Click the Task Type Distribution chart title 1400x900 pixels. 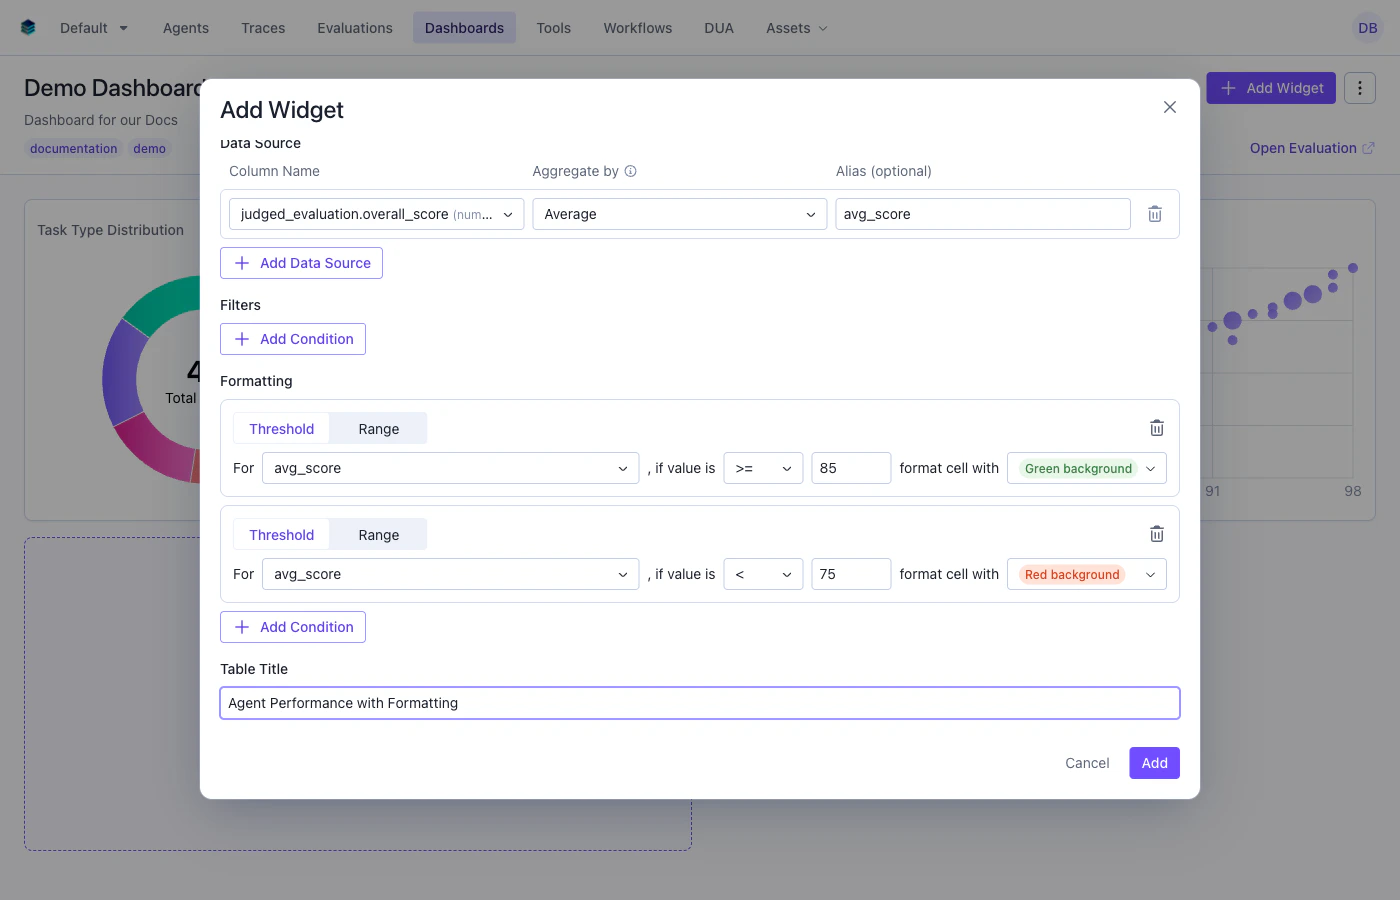[x=111, y=230]
